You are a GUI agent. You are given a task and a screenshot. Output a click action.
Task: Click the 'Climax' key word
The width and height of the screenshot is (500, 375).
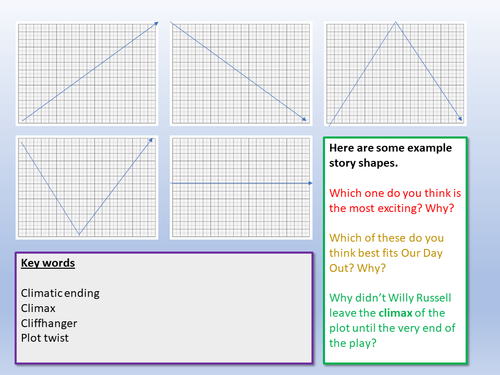(38, 308)
